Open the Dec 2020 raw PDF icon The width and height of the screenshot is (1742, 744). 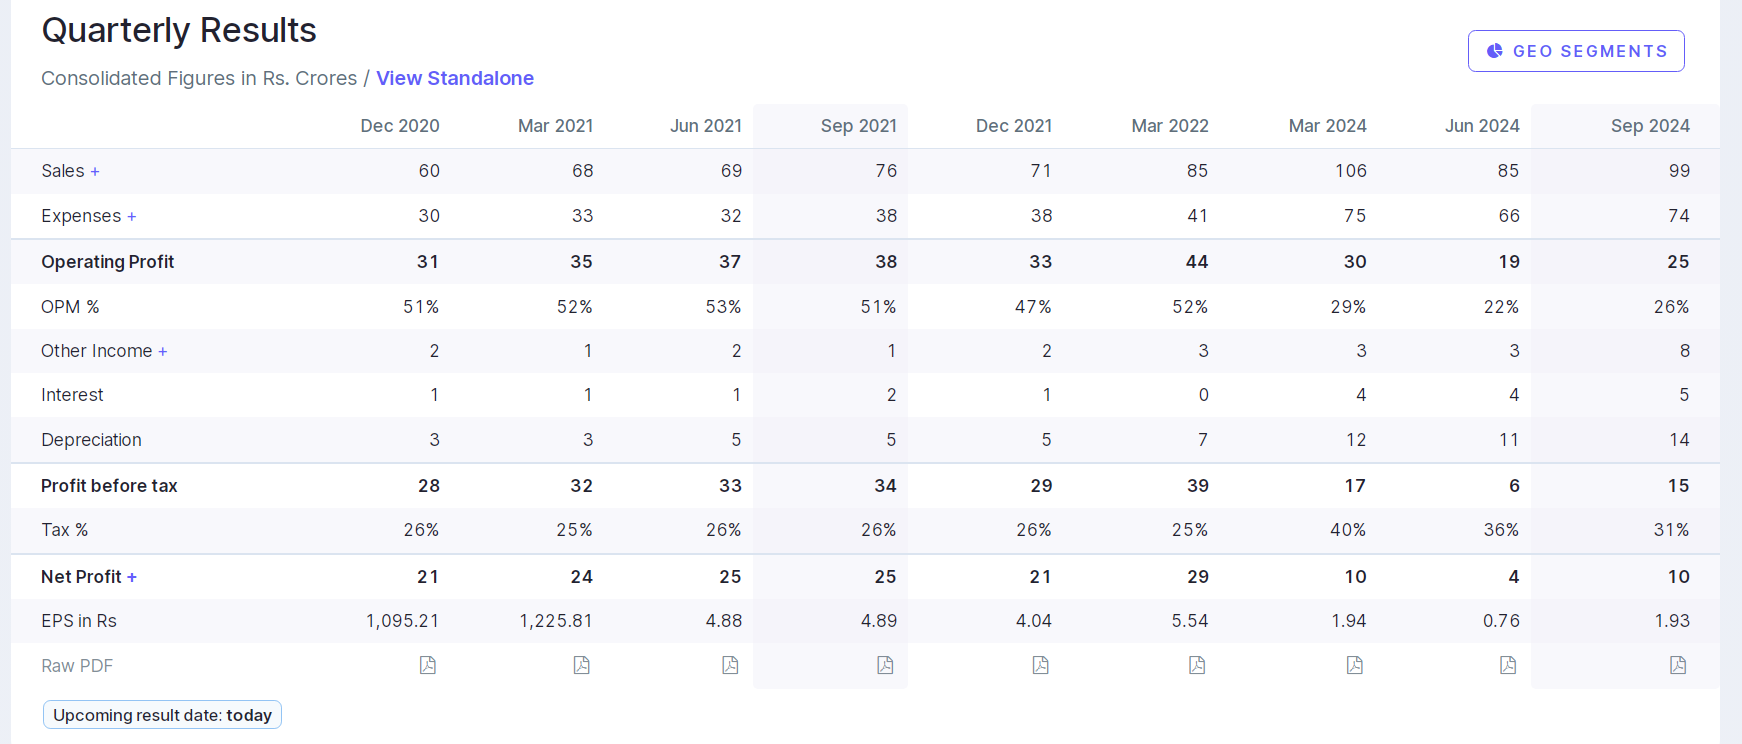pyautogui.click(x=428, y=665)
